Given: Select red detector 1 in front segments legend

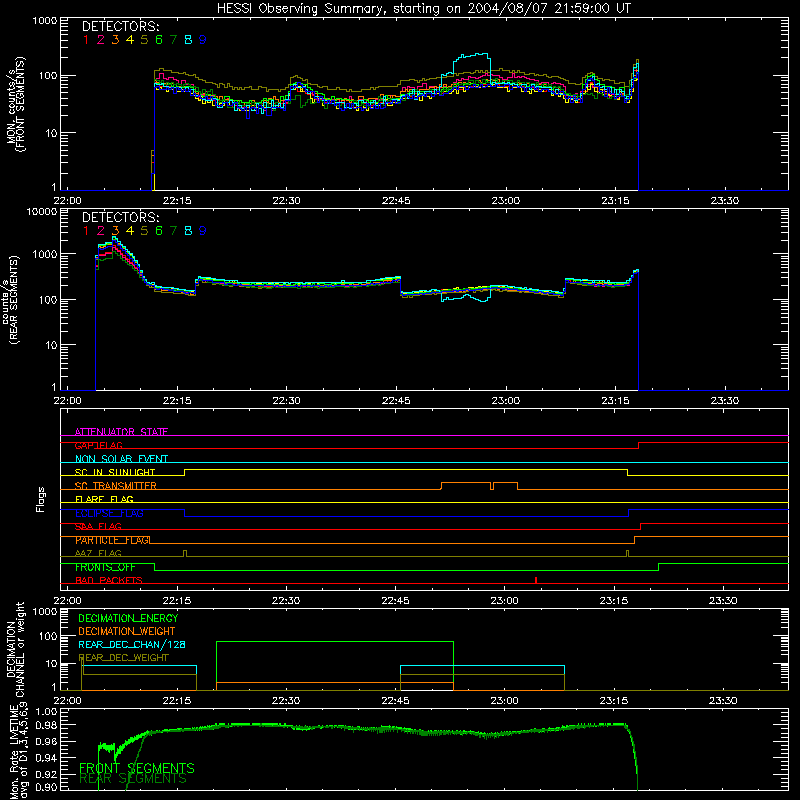Looking at the screenshot, I should point(86,40).
